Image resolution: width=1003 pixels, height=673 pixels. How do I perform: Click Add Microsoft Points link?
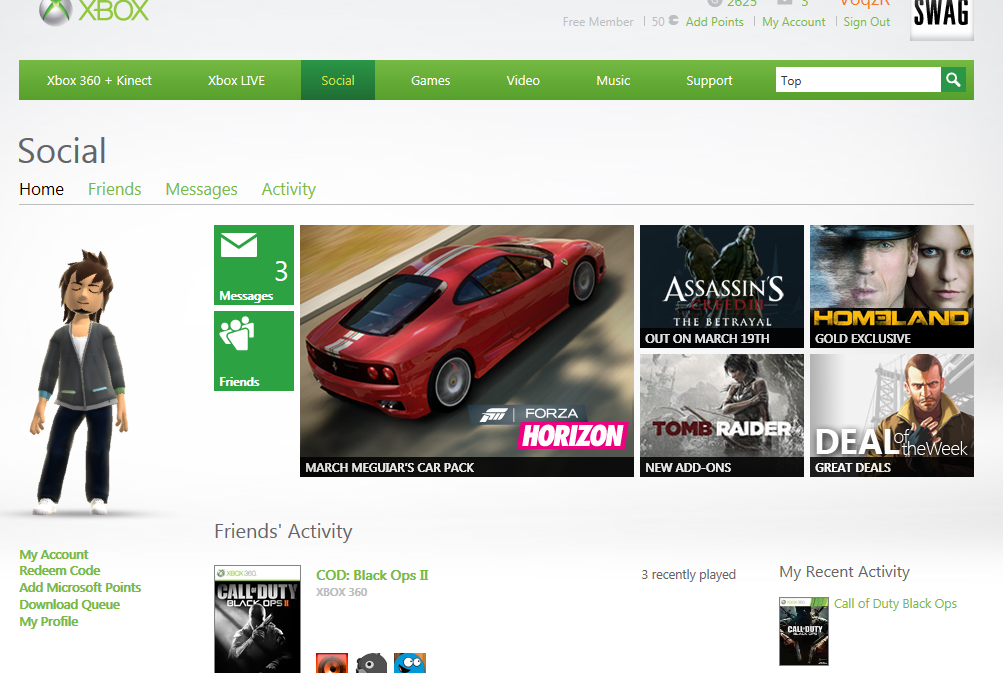pos(80,587)
